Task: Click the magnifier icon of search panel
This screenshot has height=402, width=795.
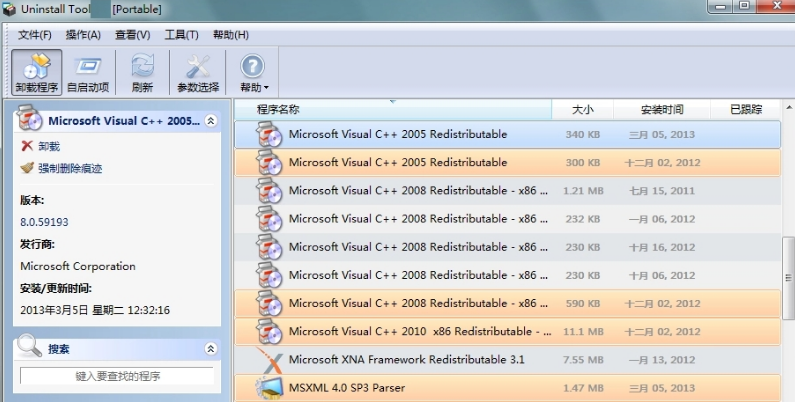Action: click(x=29, y=346)
